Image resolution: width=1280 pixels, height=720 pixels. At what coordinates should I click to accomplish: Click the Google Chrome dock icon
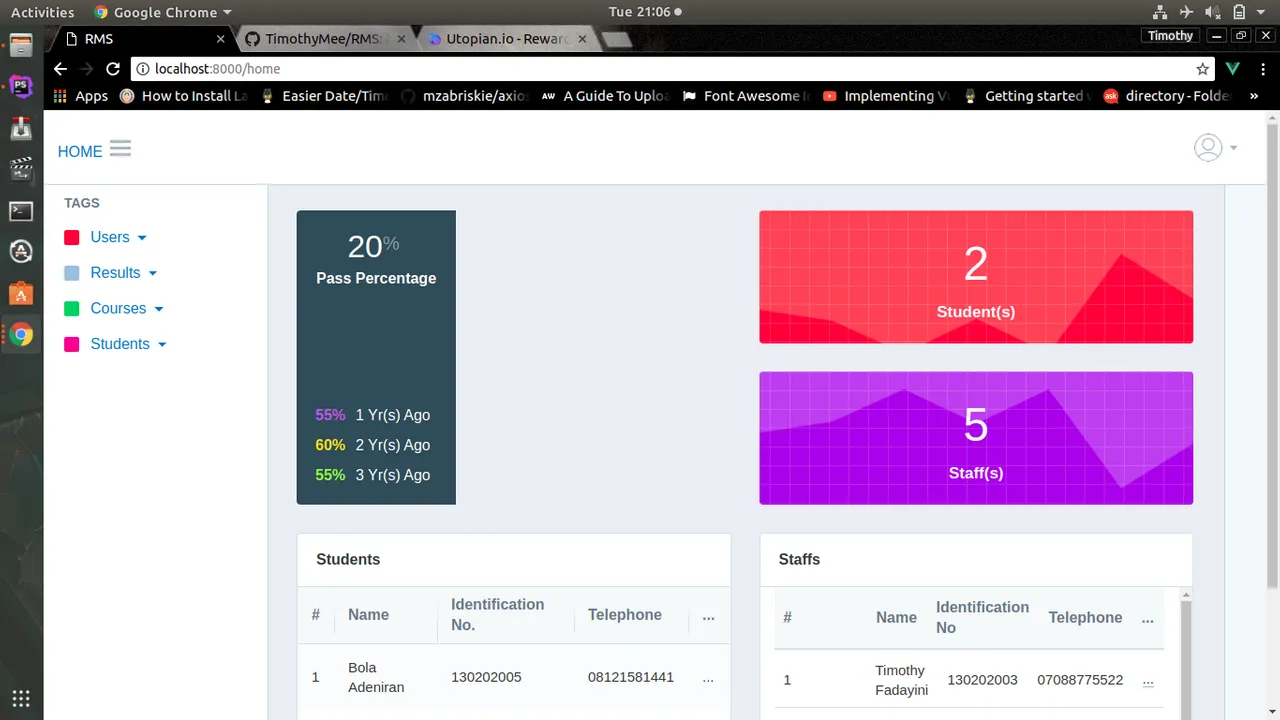[21, 336]
